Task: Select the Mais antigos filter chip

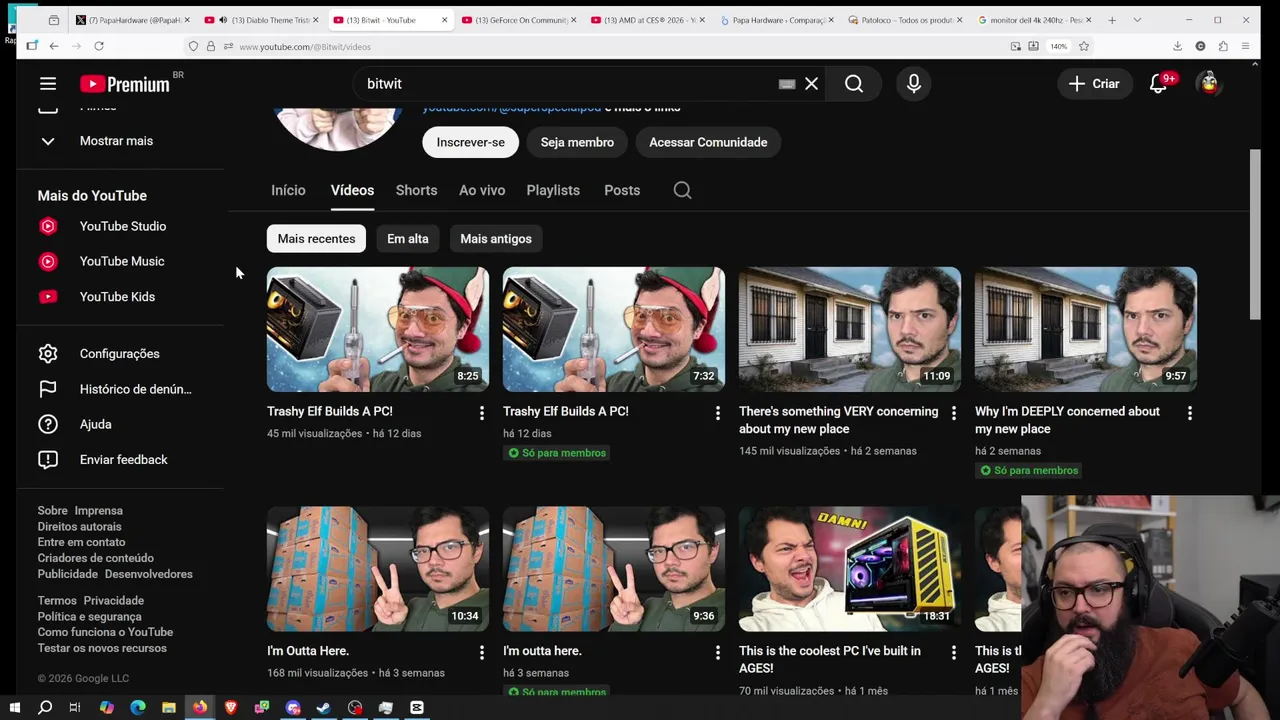Action: (496, 239)
